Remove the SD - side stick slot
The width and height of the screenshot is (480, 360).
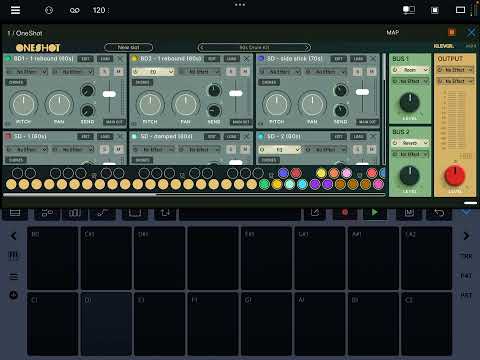(x=373, y=59)
